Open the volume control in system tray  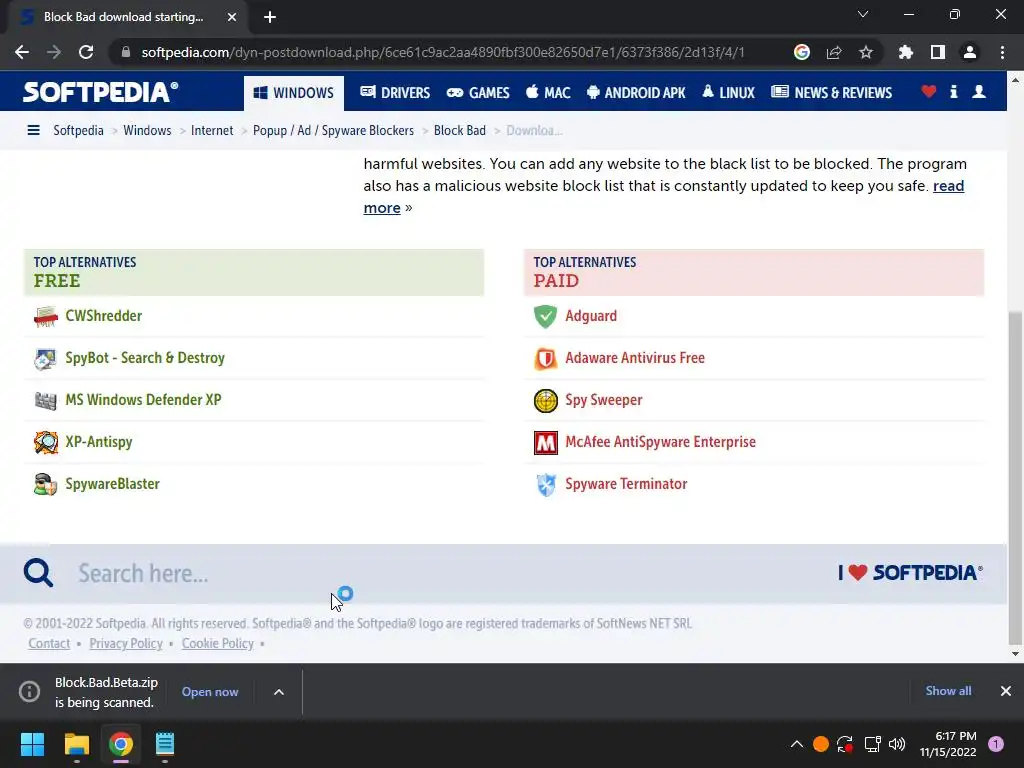click(897, 744)
